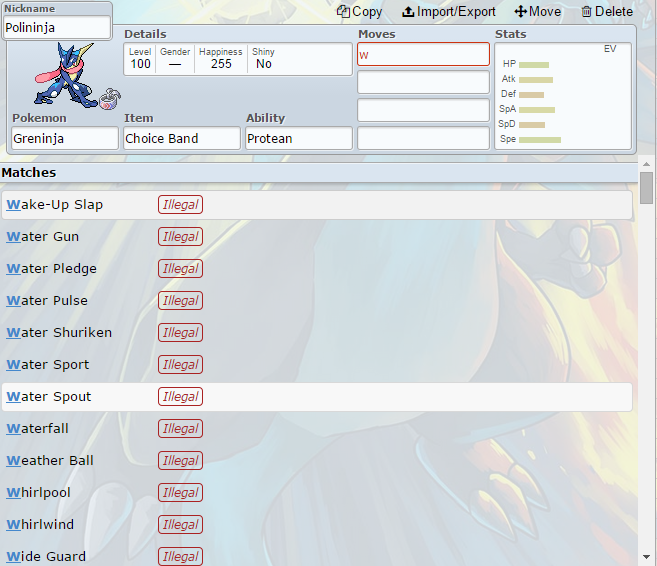The width and height of the screenshot is (657, 566).
Task: Select the Wide Guard move
Action: click(x=317, y=556)
